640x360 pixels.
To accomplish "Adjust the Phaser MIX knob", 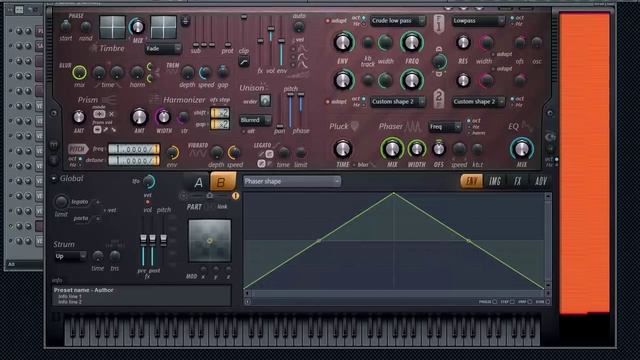I will point(392,149).
